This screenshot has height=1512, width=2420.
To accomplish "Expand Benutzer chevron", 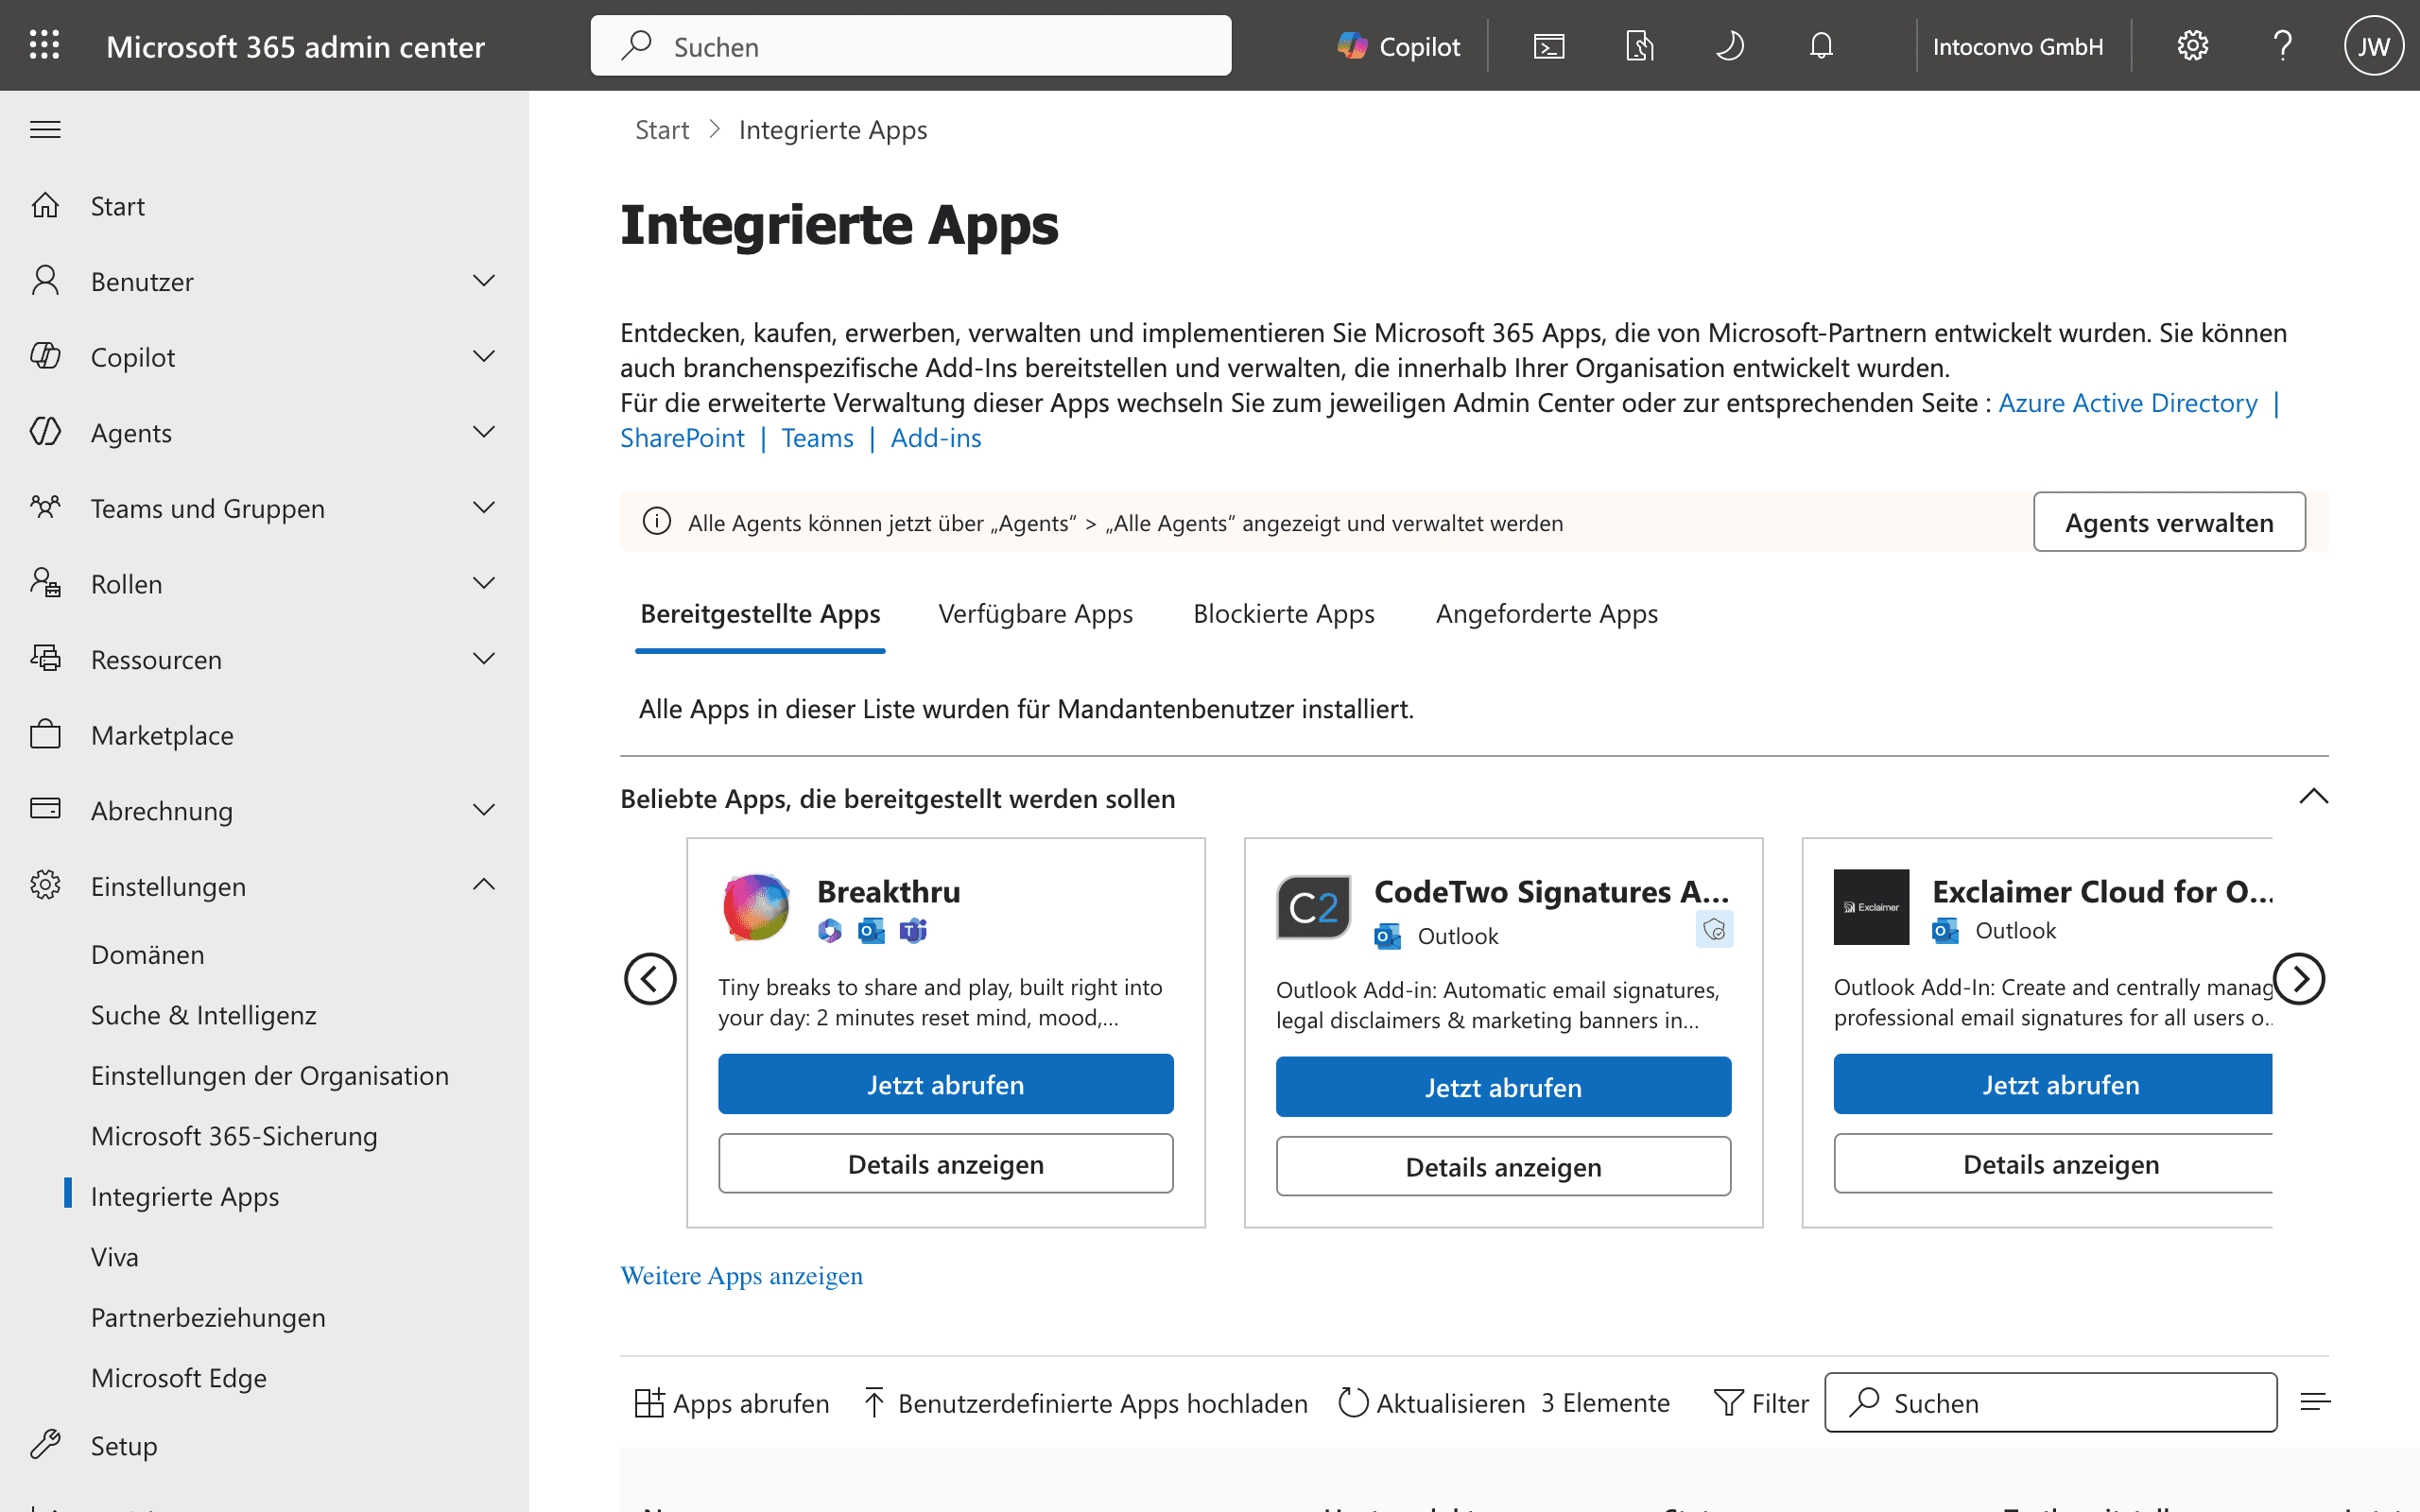I will [x=484, y=281].
